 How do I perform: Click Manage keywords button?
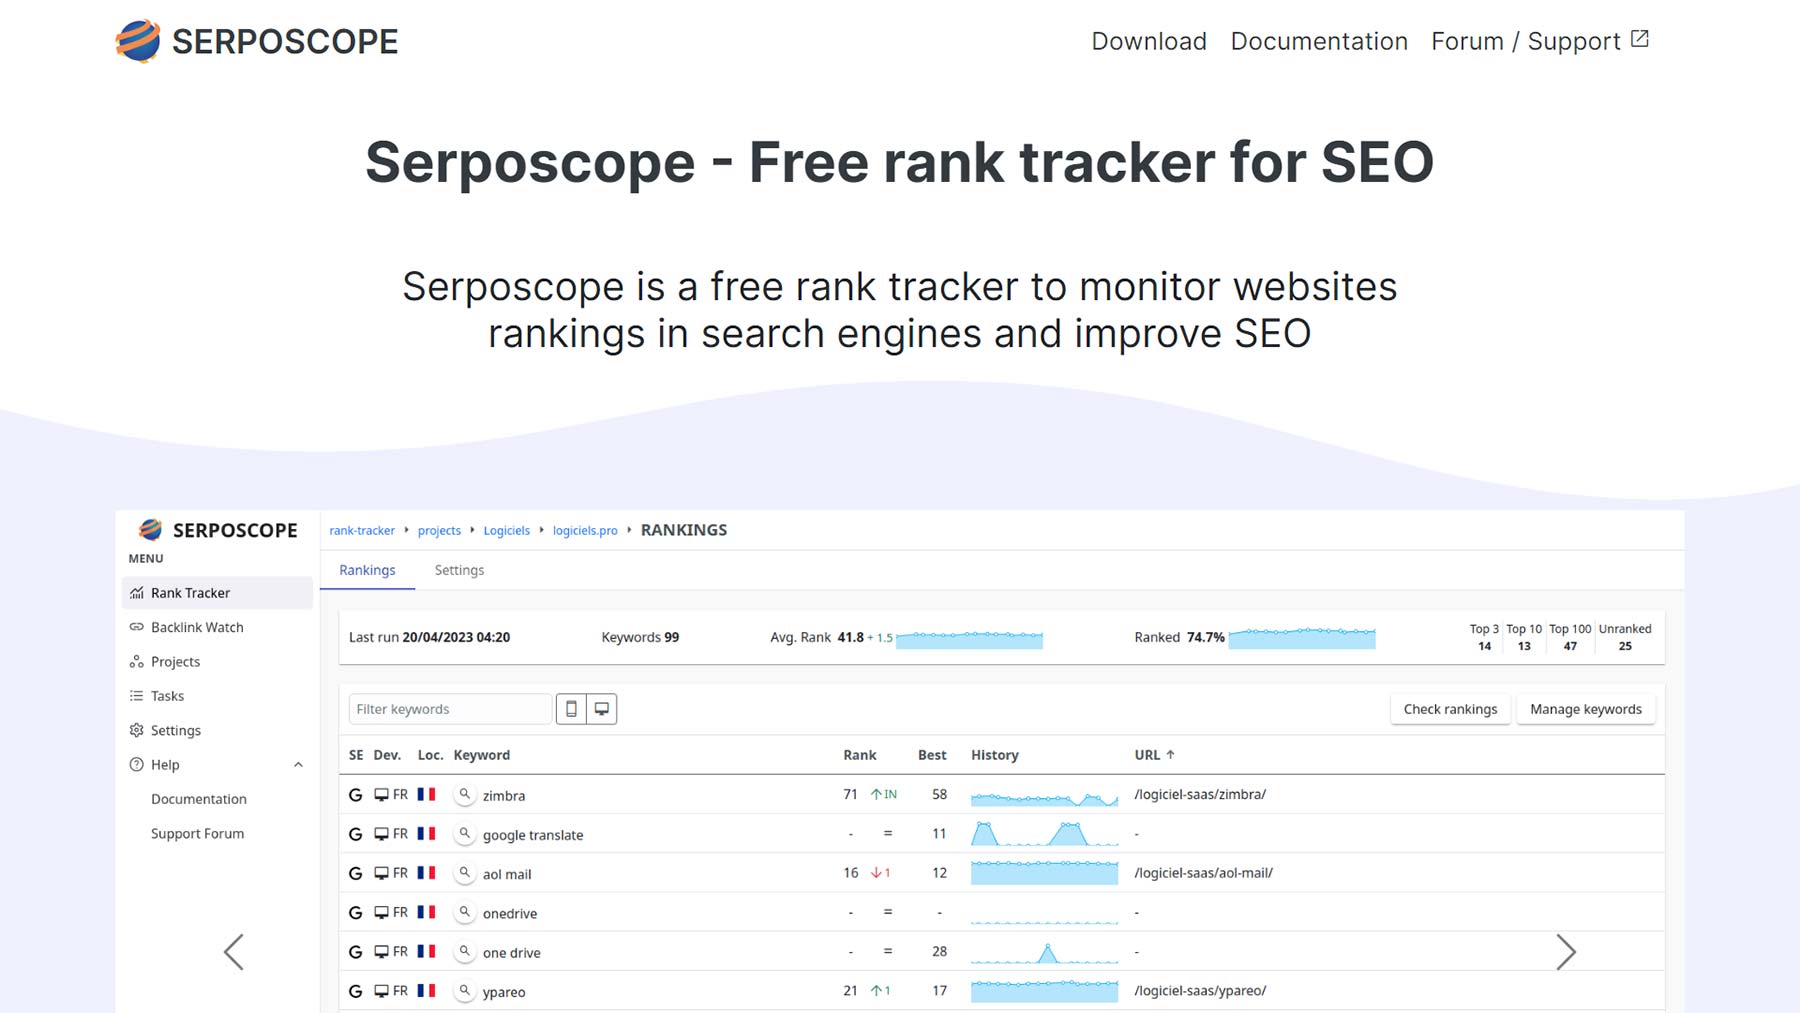click(x=1586, y=709)
